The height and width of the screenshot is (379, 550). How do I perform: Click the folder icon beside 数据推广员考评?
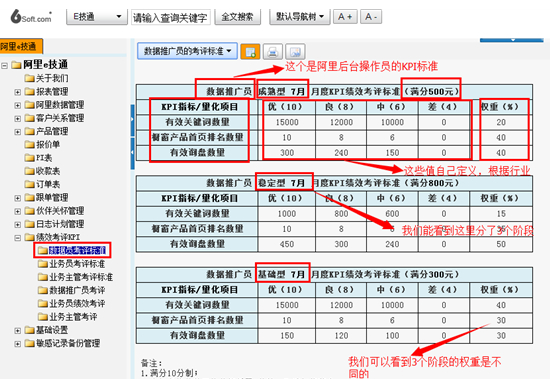[x=43, y=290]
